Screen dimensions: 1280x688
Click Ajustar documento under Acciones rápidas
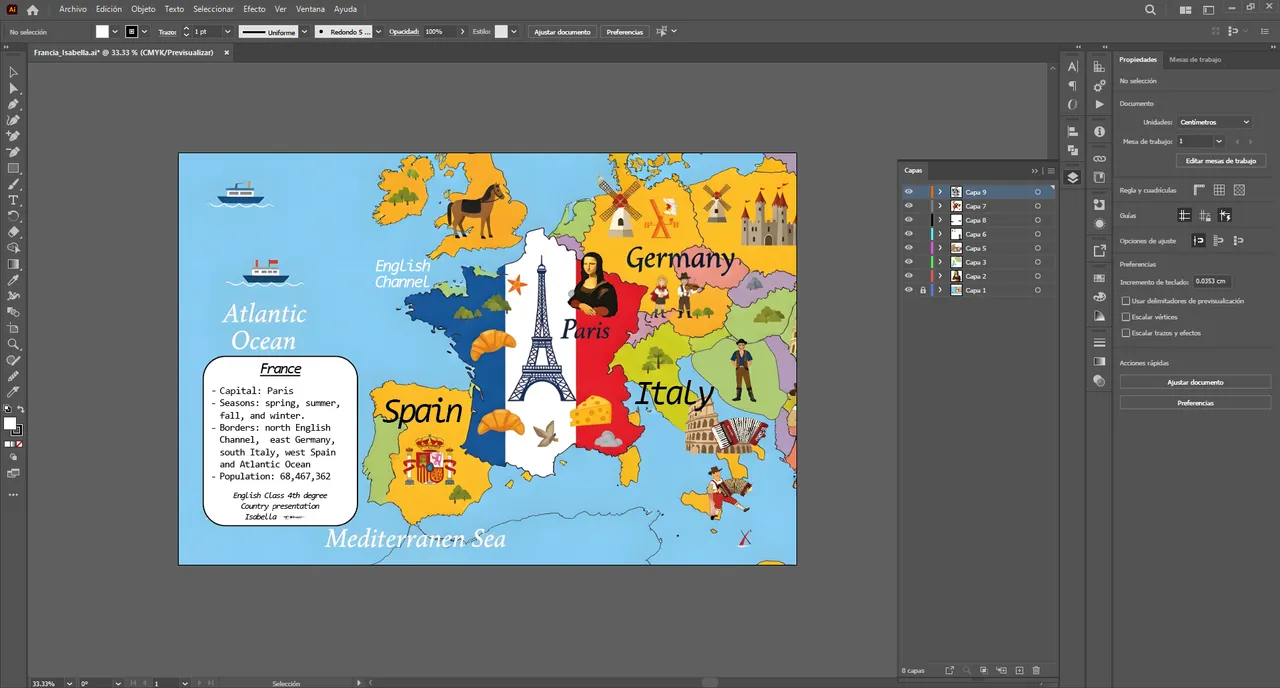tap(1195, 382)
